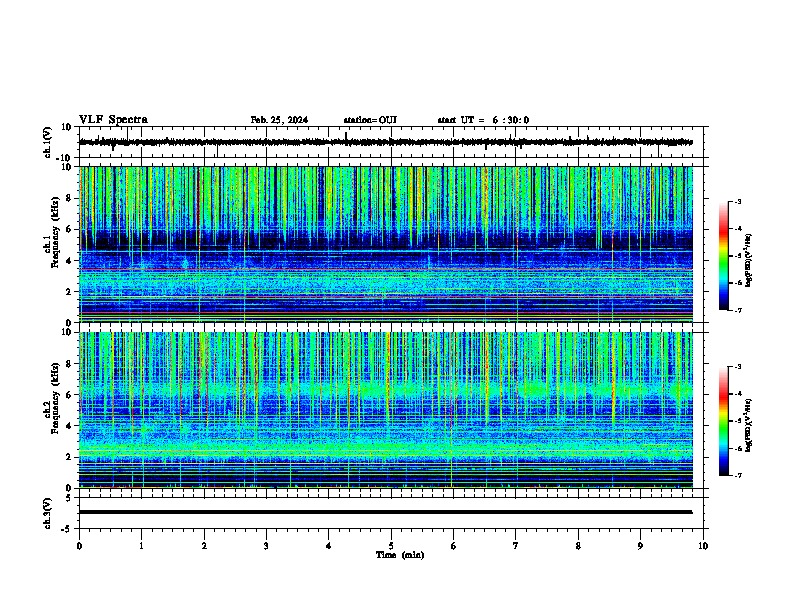Viewport: 792px width, 612px height.
Task: Click the 'station=OUI' label
Action: (x=370, y=120)
